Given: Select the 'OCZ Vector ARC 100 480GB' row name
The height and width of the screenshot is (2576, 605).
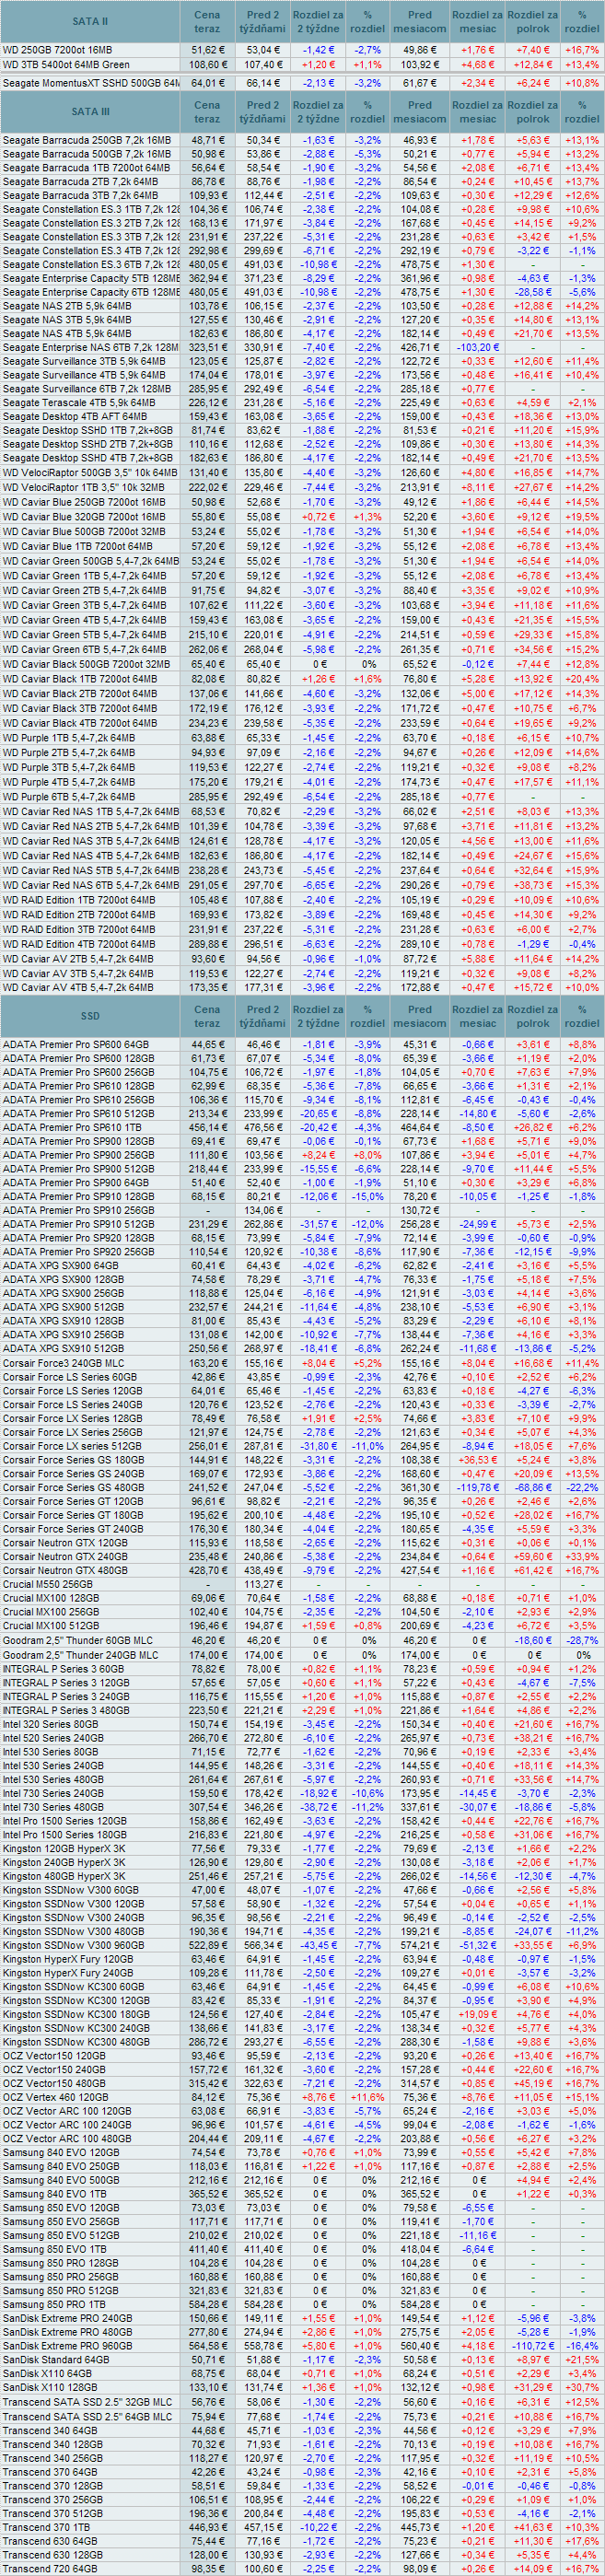Looking at the screenshot, I should point(67,2138).
